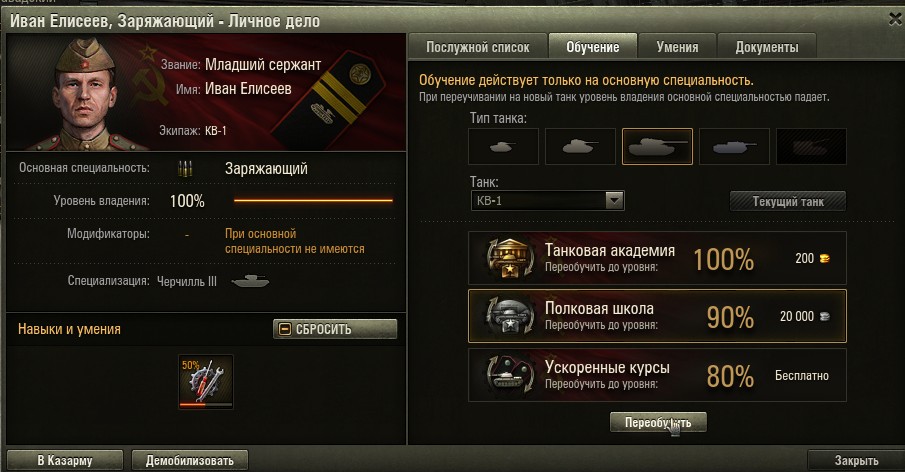
Task: Select the tank destroyer type icon
Action: (734, 147)
